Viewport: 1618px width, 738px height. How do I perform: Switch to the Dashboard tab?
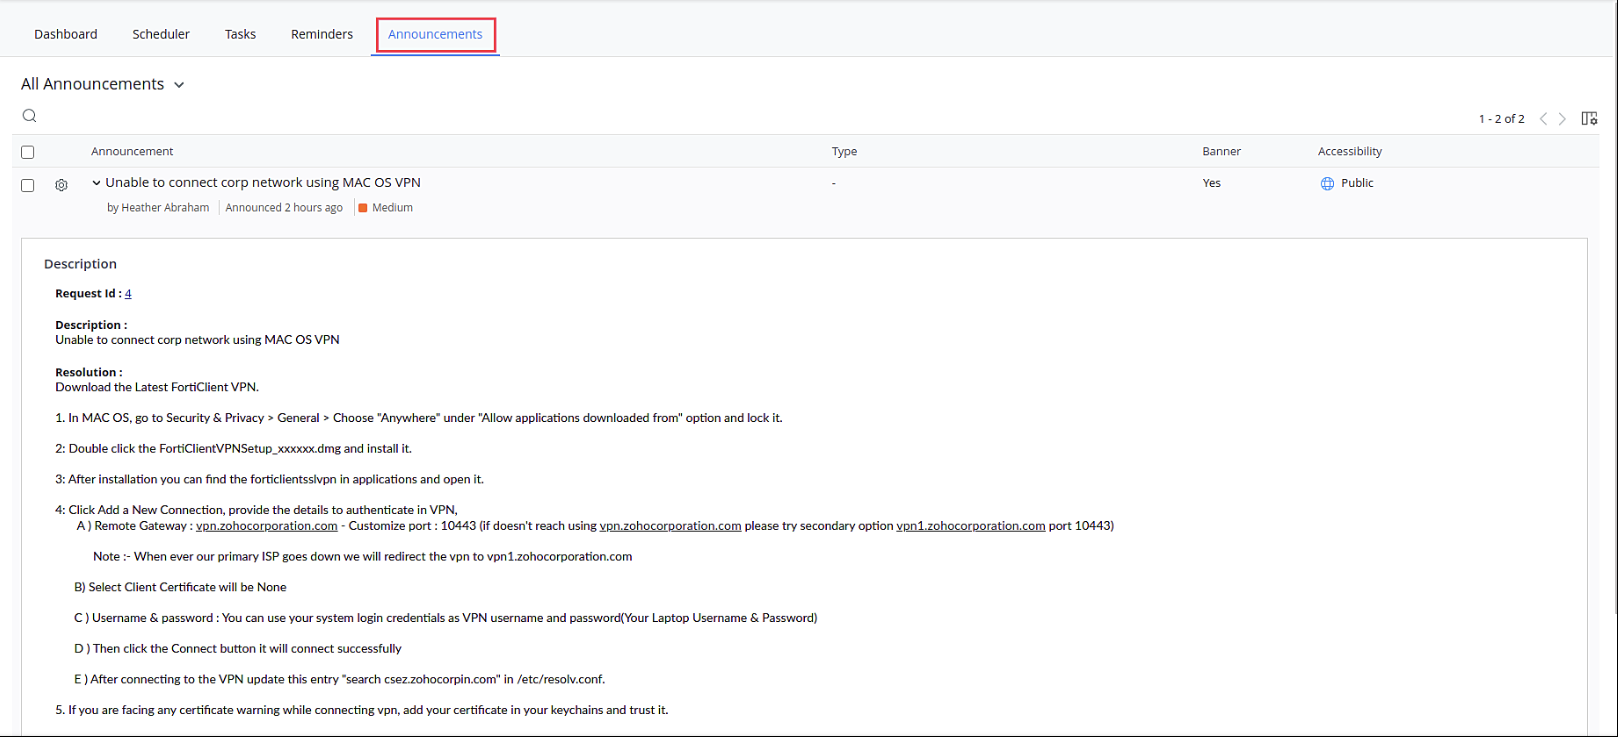pyautogui.click(x=66, y=34)
